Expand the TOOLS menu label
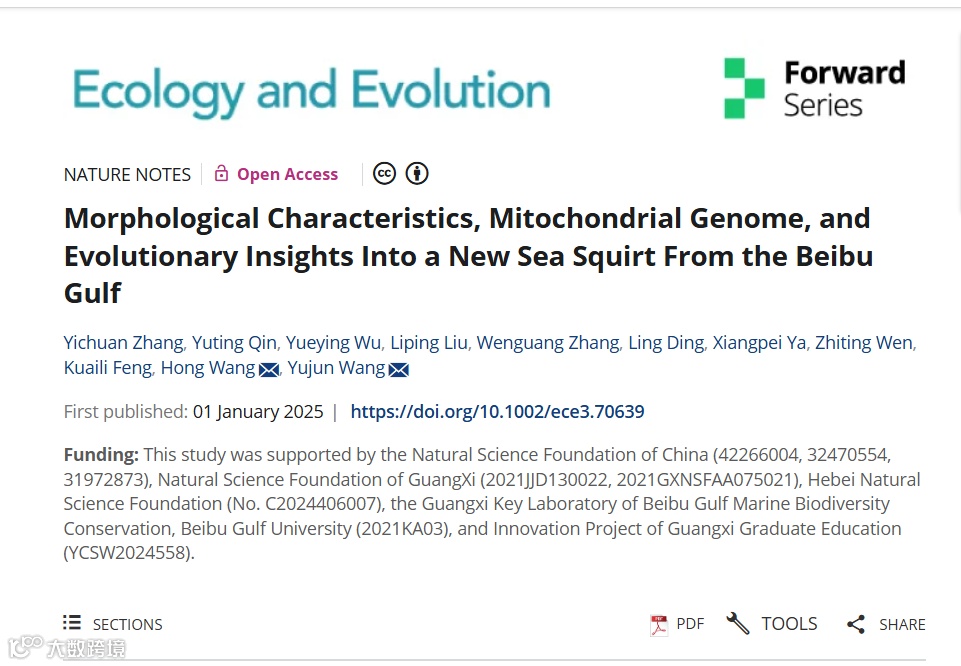The width and height of the screenshot is (961, 666). tap(789, 624)
